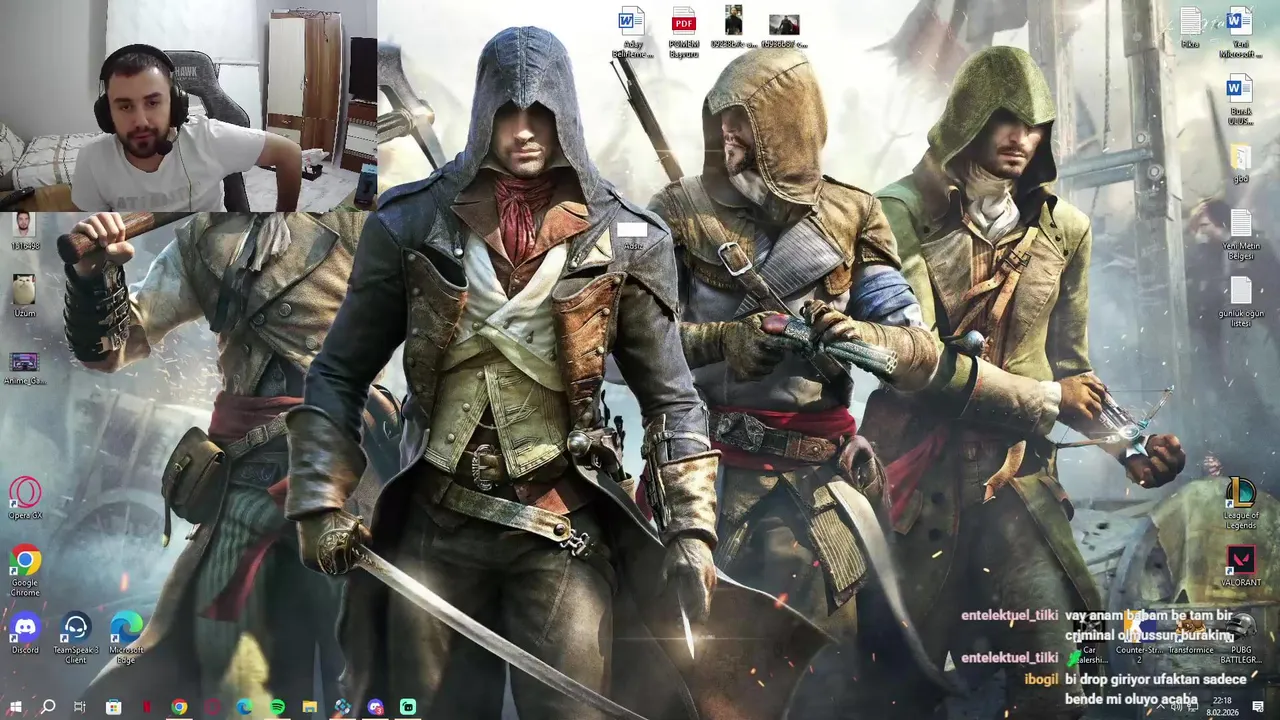Viewport: 1280px width, 720px height.
Task: Select the Burak ULUS Word document
Action: tap(1240, 100)
